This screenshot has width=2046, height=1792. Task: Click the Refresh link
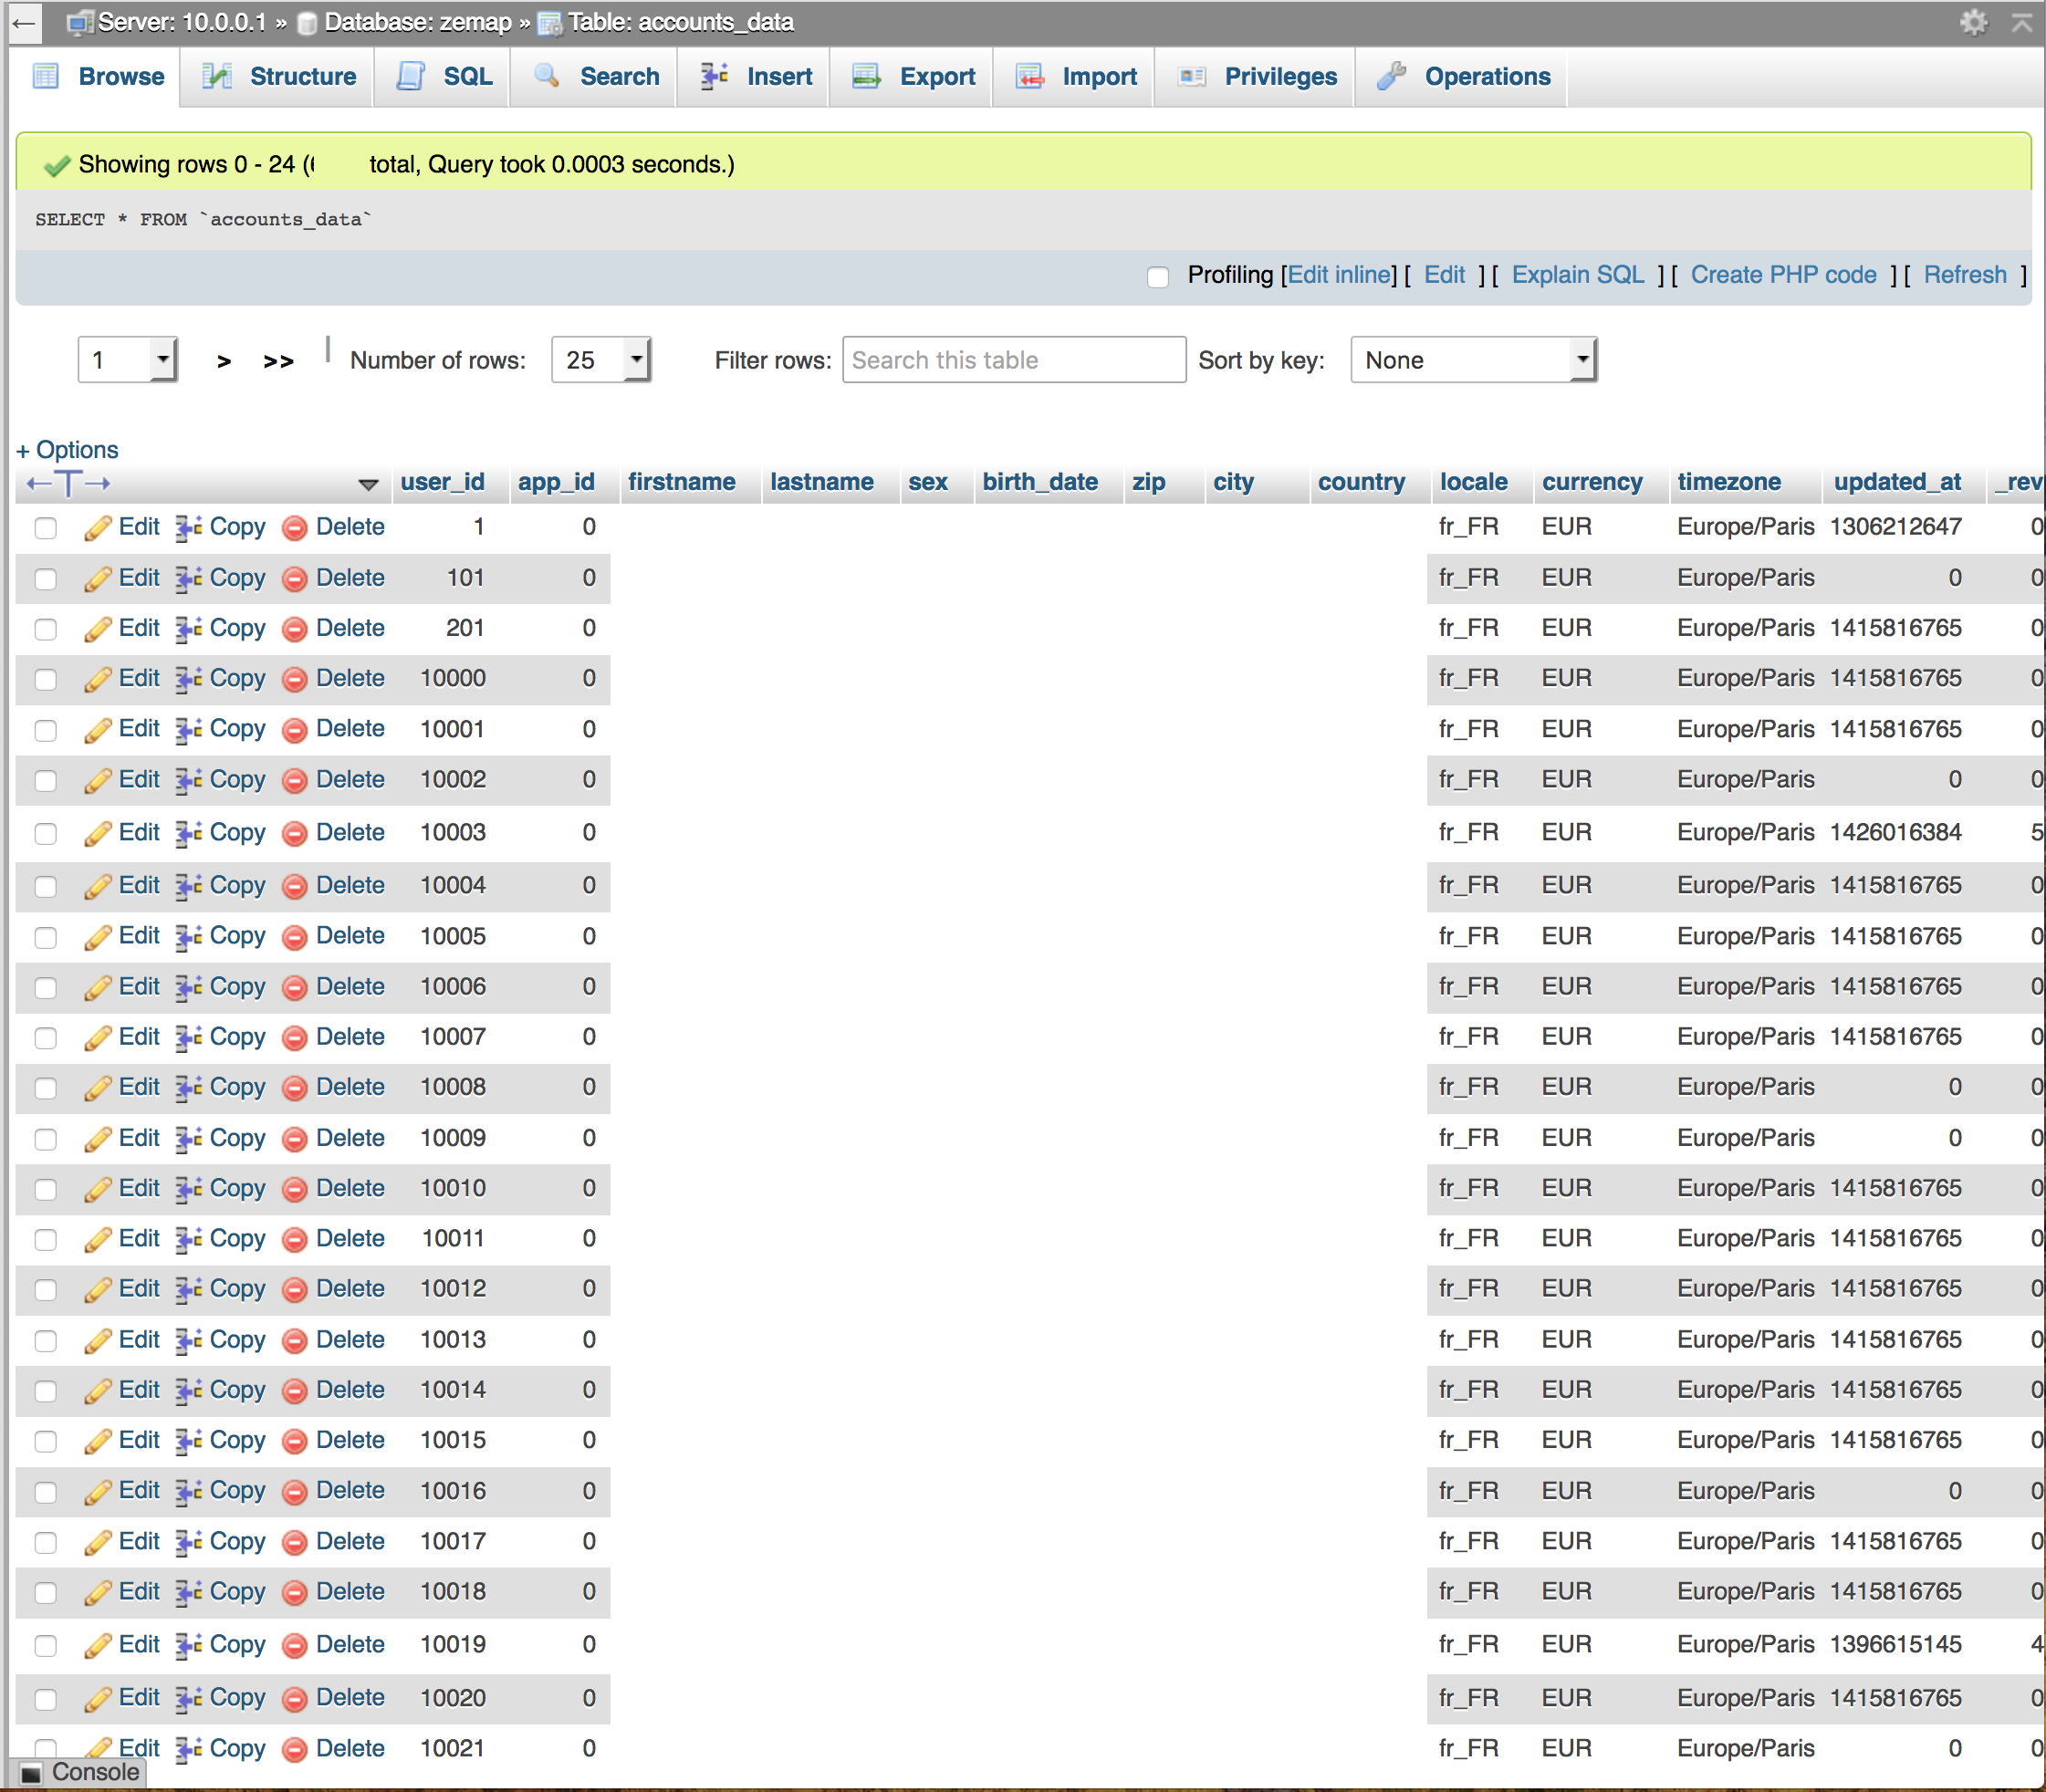pos(1965,275)
